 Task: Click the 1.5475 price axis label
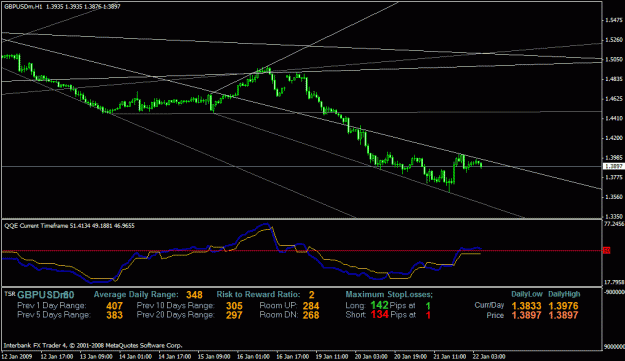pyautogui.click(x=613, y=20)
